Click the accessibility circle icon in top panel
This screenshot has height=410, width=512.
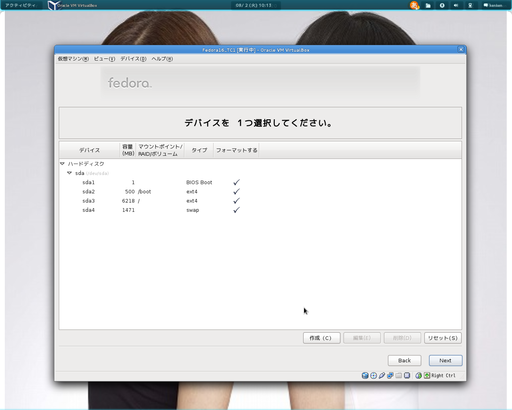pyautogui.click(x=442, y=5)
